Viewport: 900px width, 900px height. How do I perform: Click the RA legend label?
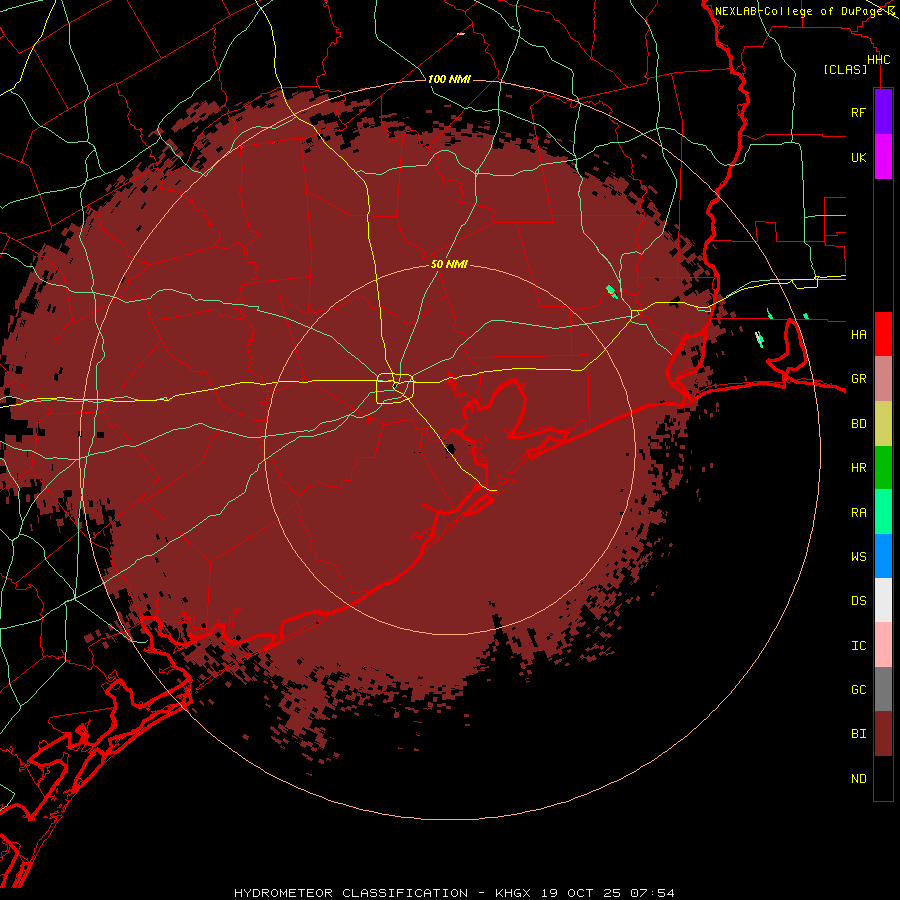858,513
